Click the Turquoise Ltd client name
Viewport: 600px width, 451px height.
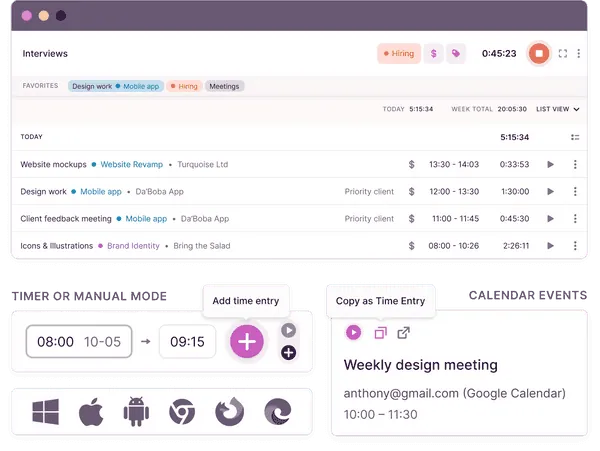[202, 164]
